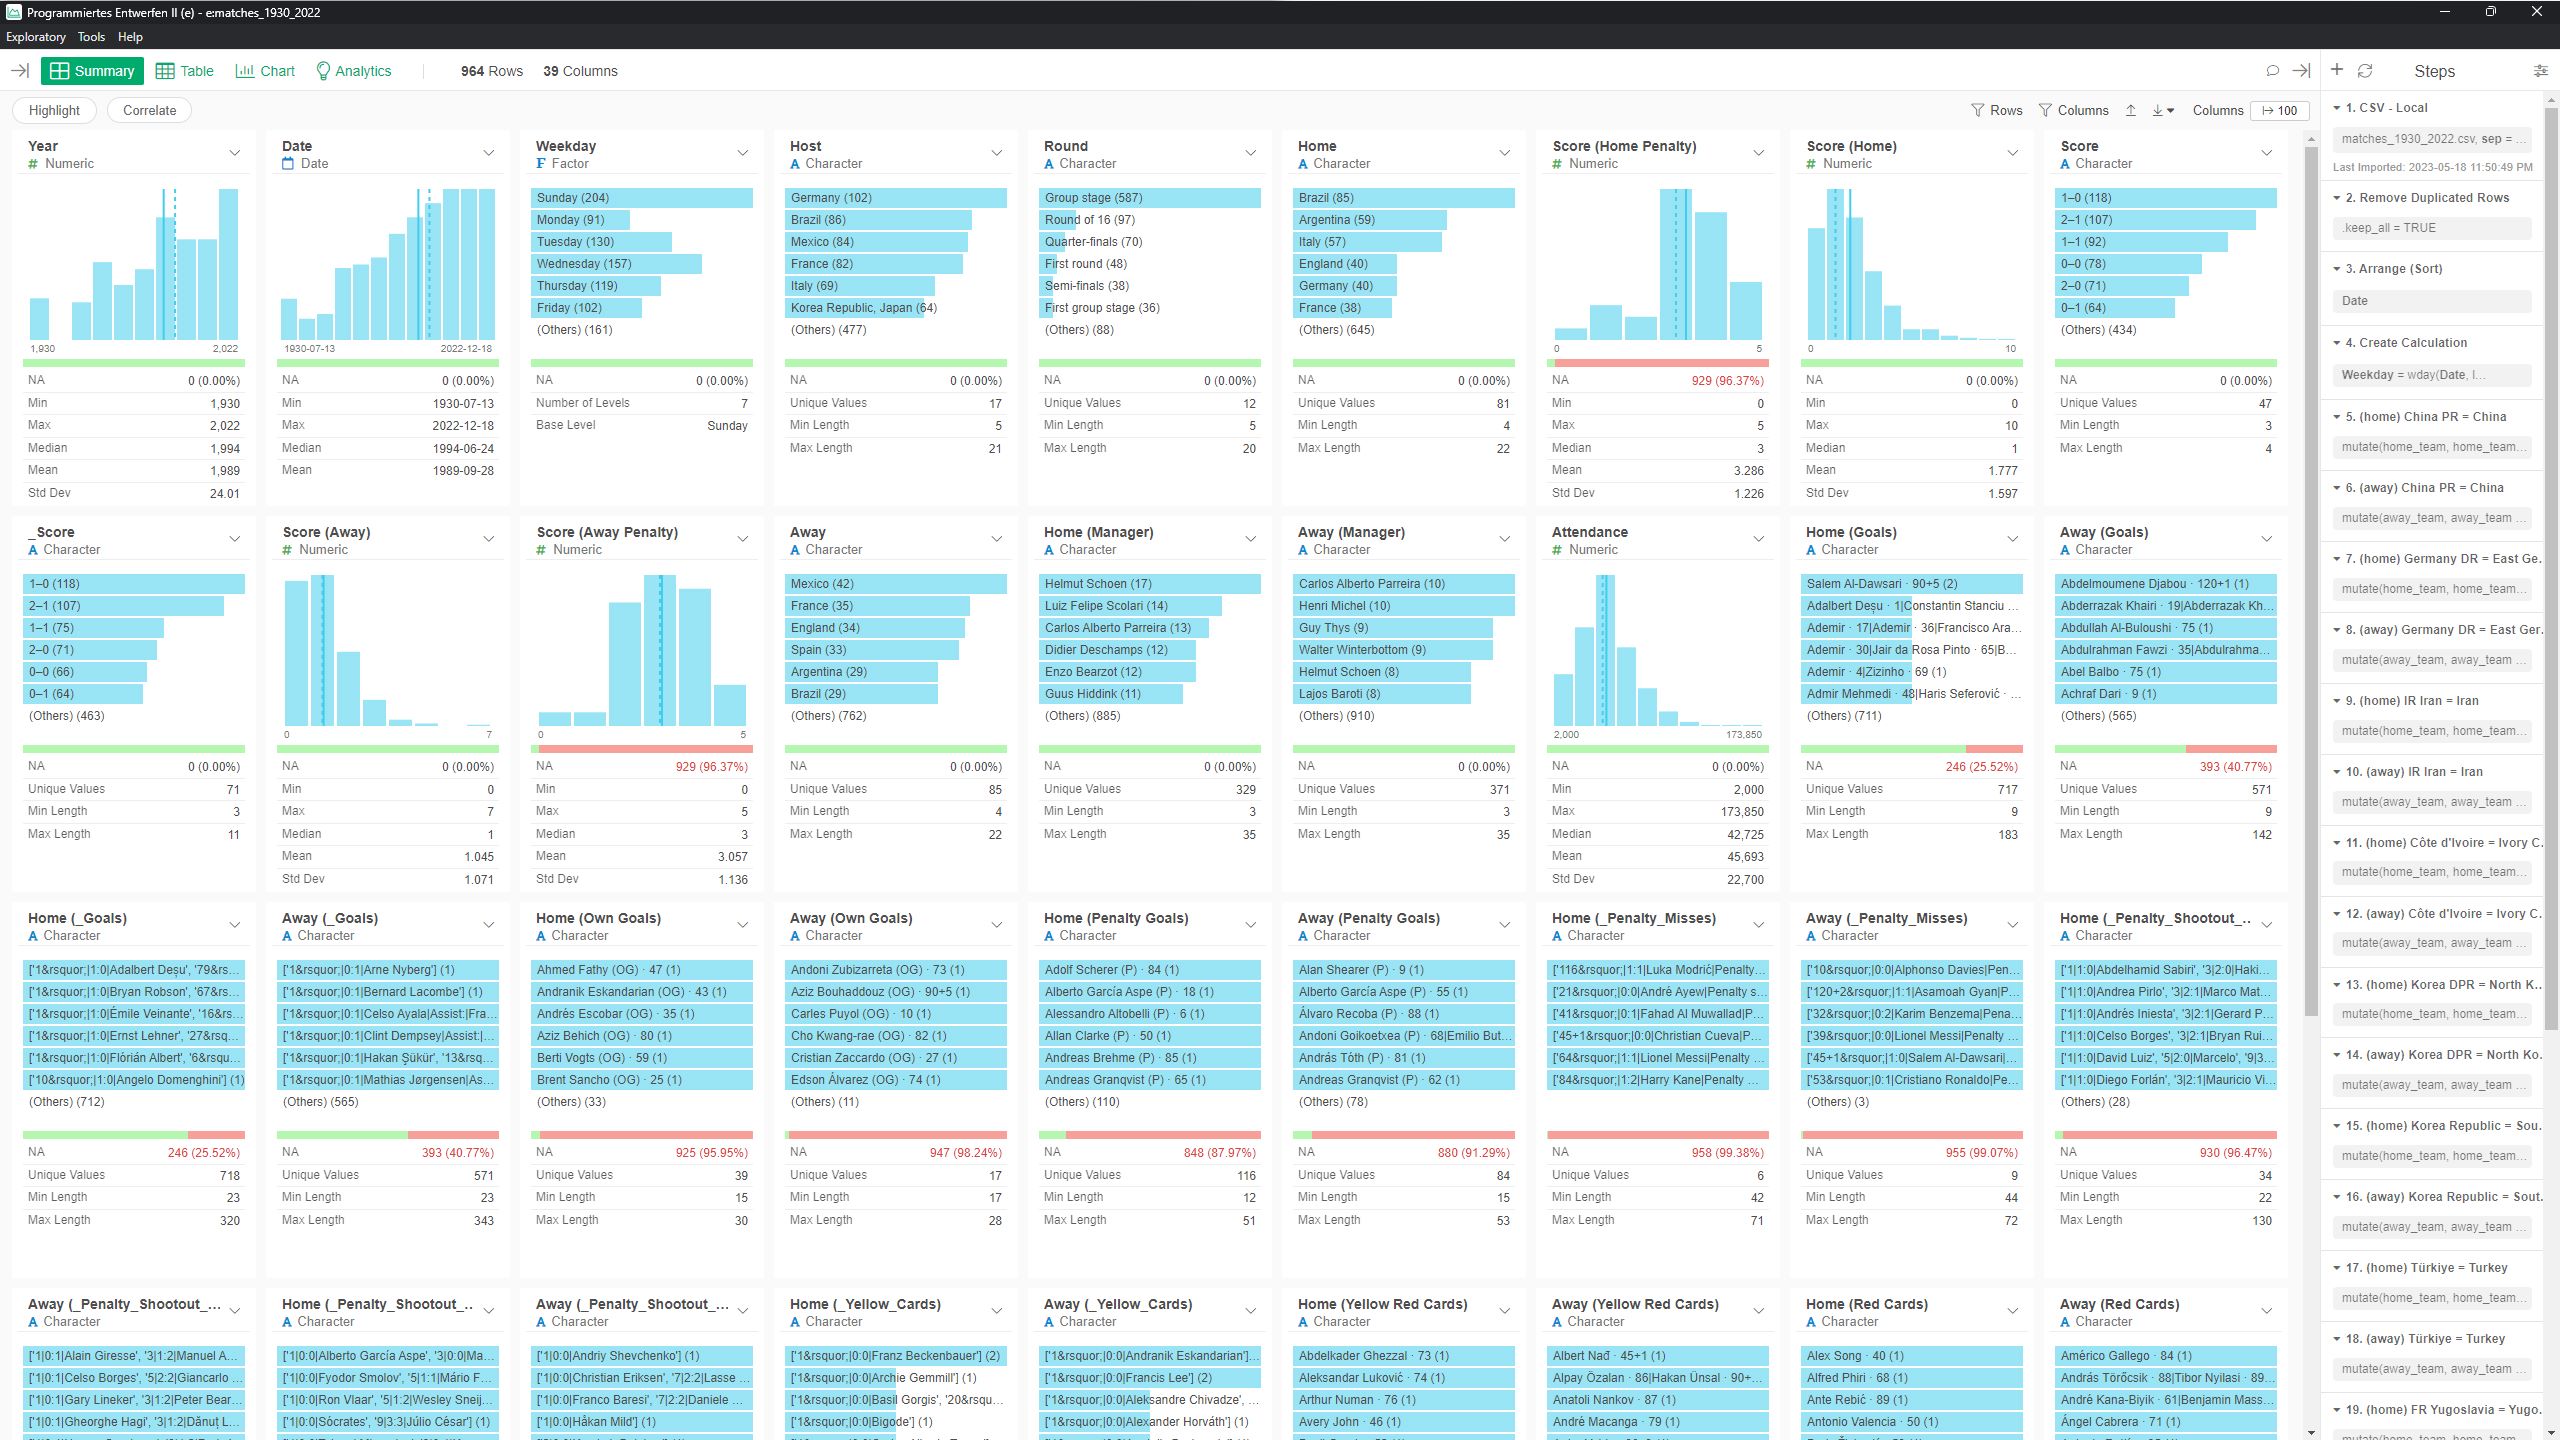Switch to the Table view
This screenshot has height=1440, width=2560.
tap(185, 71)
